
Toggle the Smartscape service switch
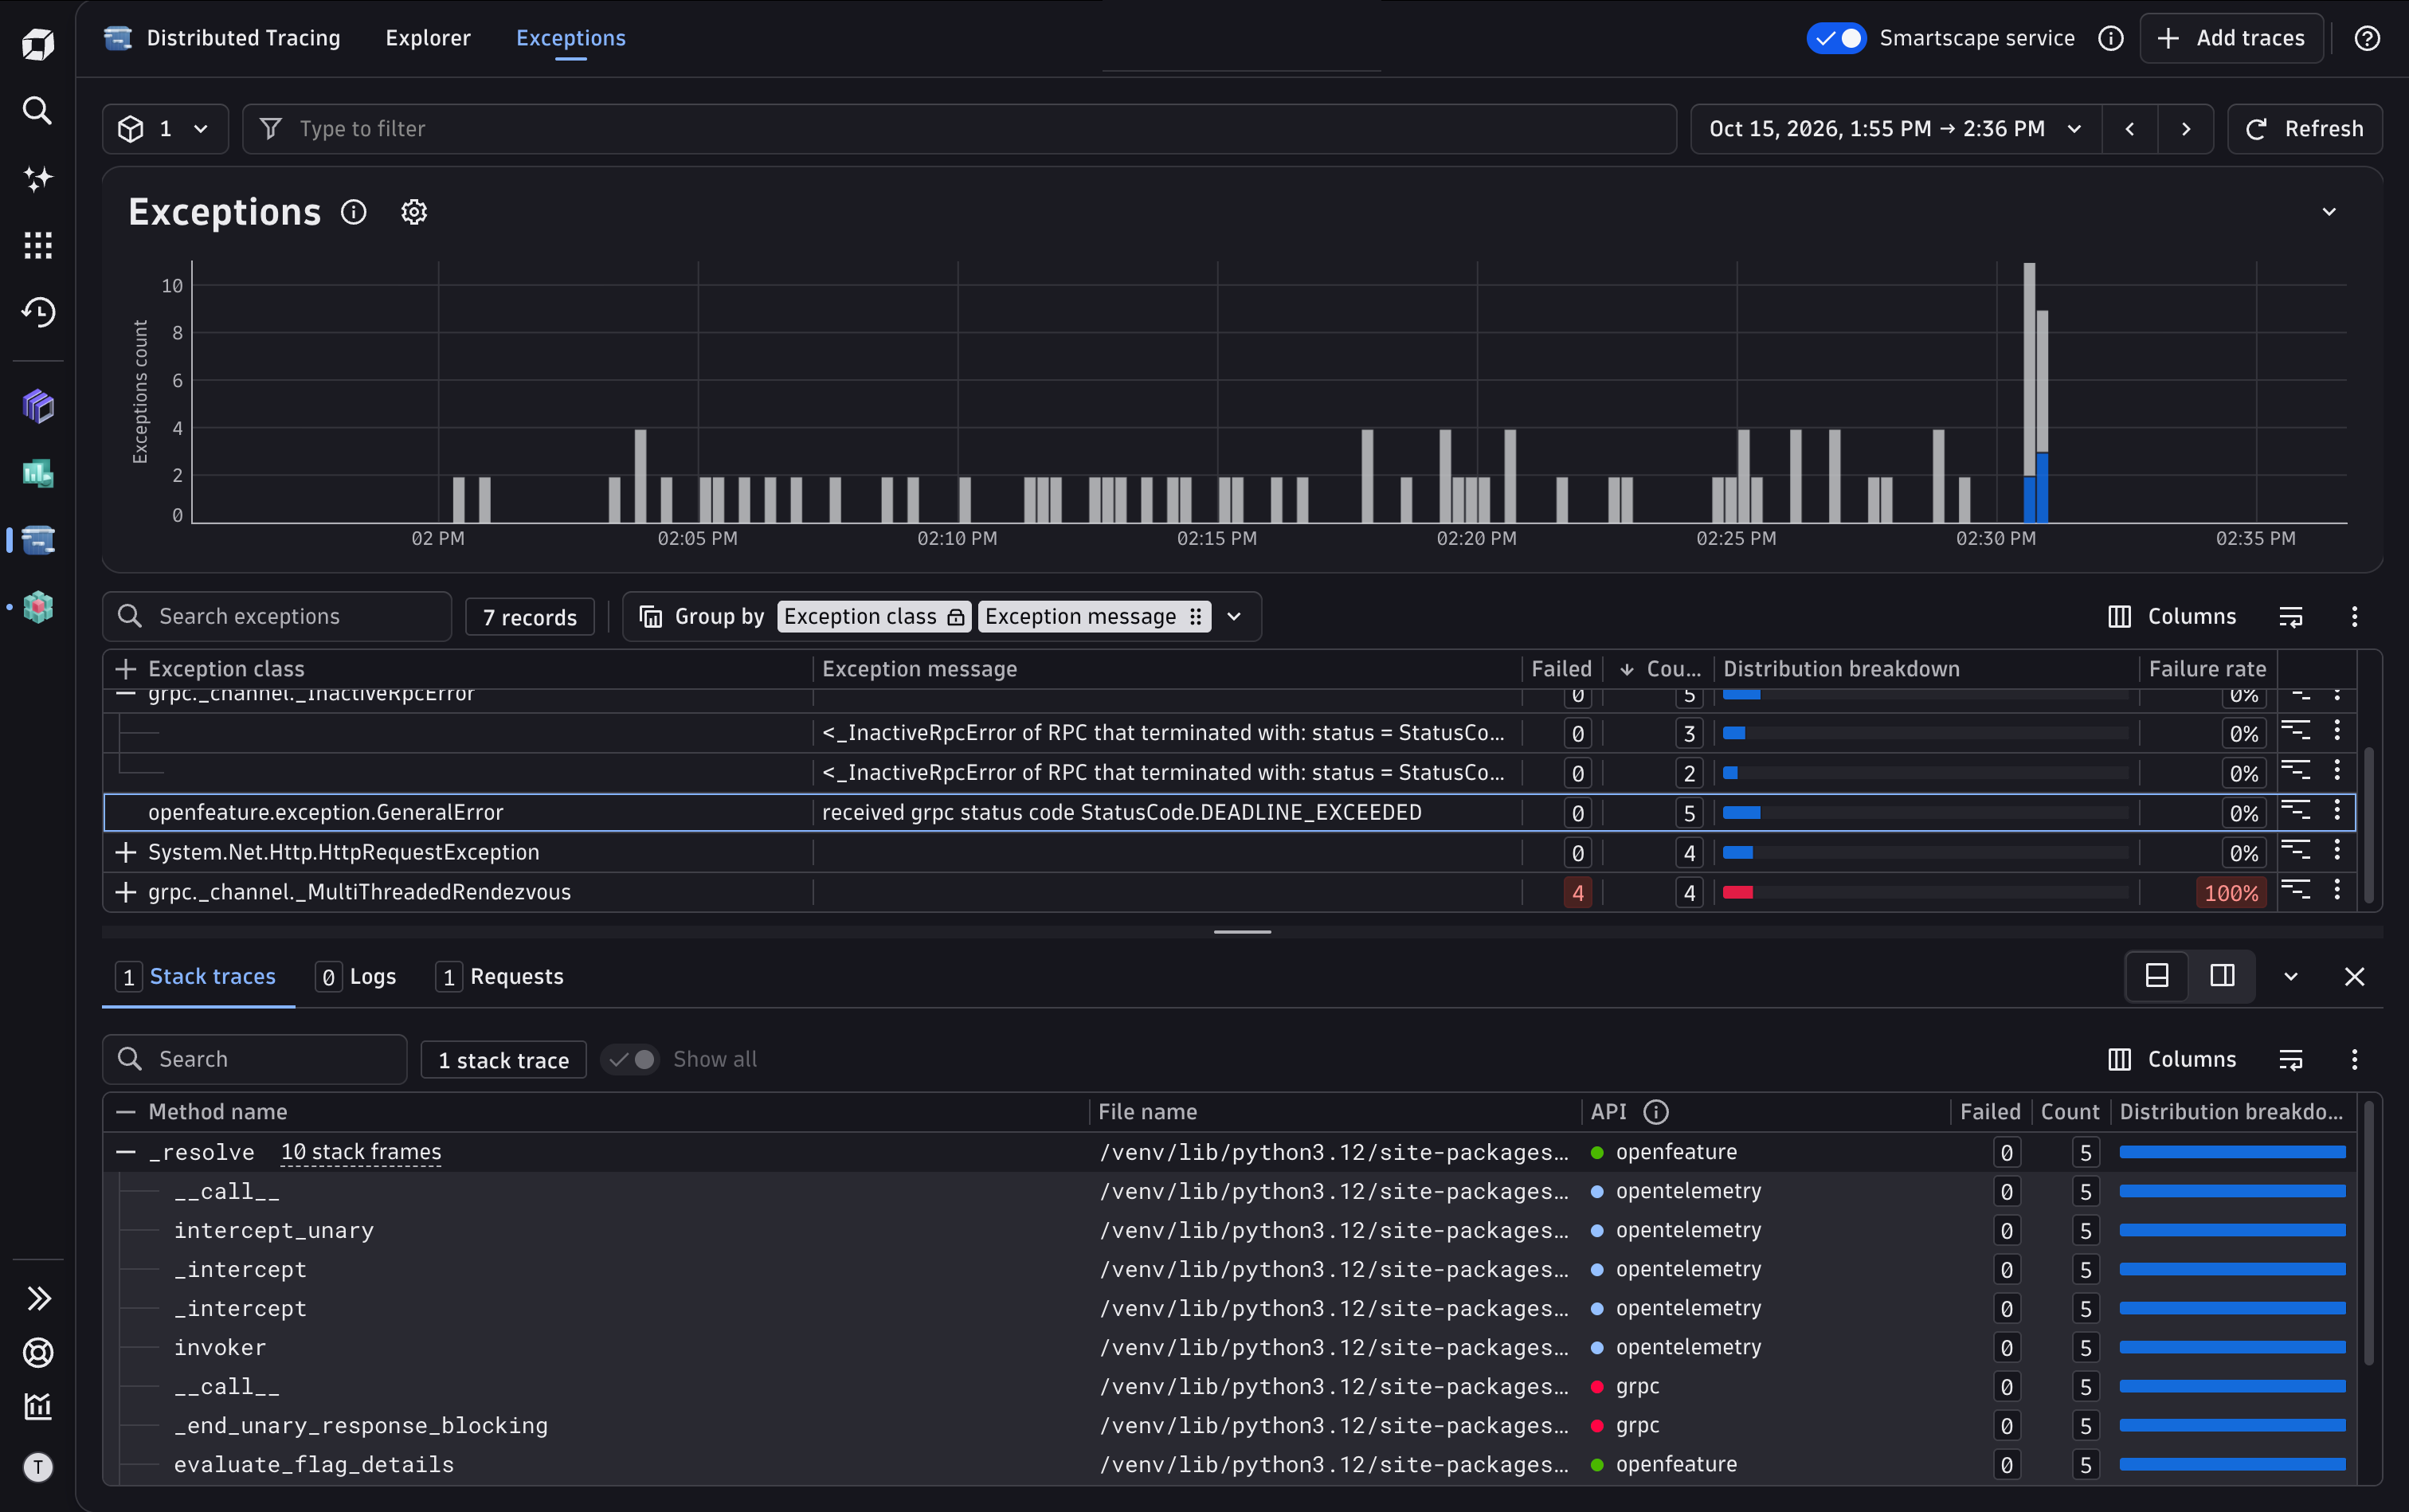tap(1837, 38)
